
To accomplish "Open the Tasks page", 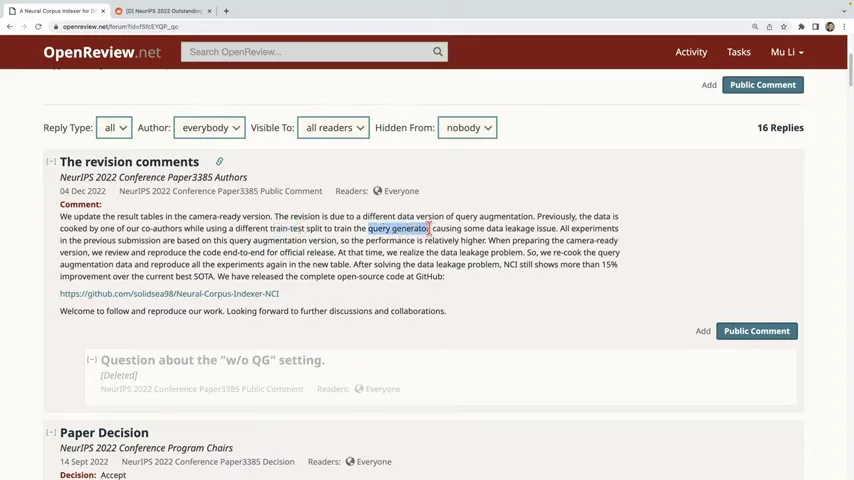I will tap(739, 52).
